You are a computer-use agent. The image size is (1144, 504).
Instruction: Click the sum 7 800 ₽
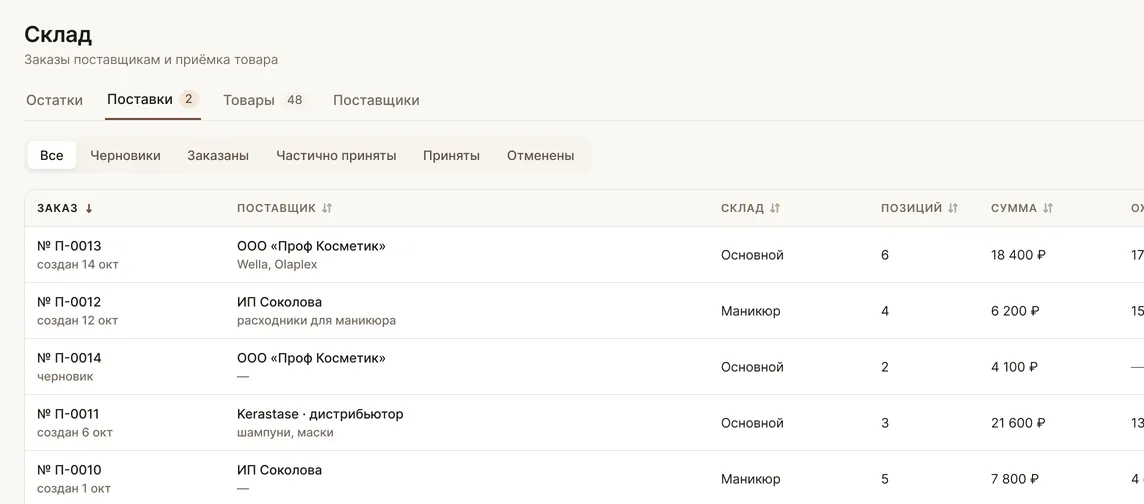point(1016,479)
